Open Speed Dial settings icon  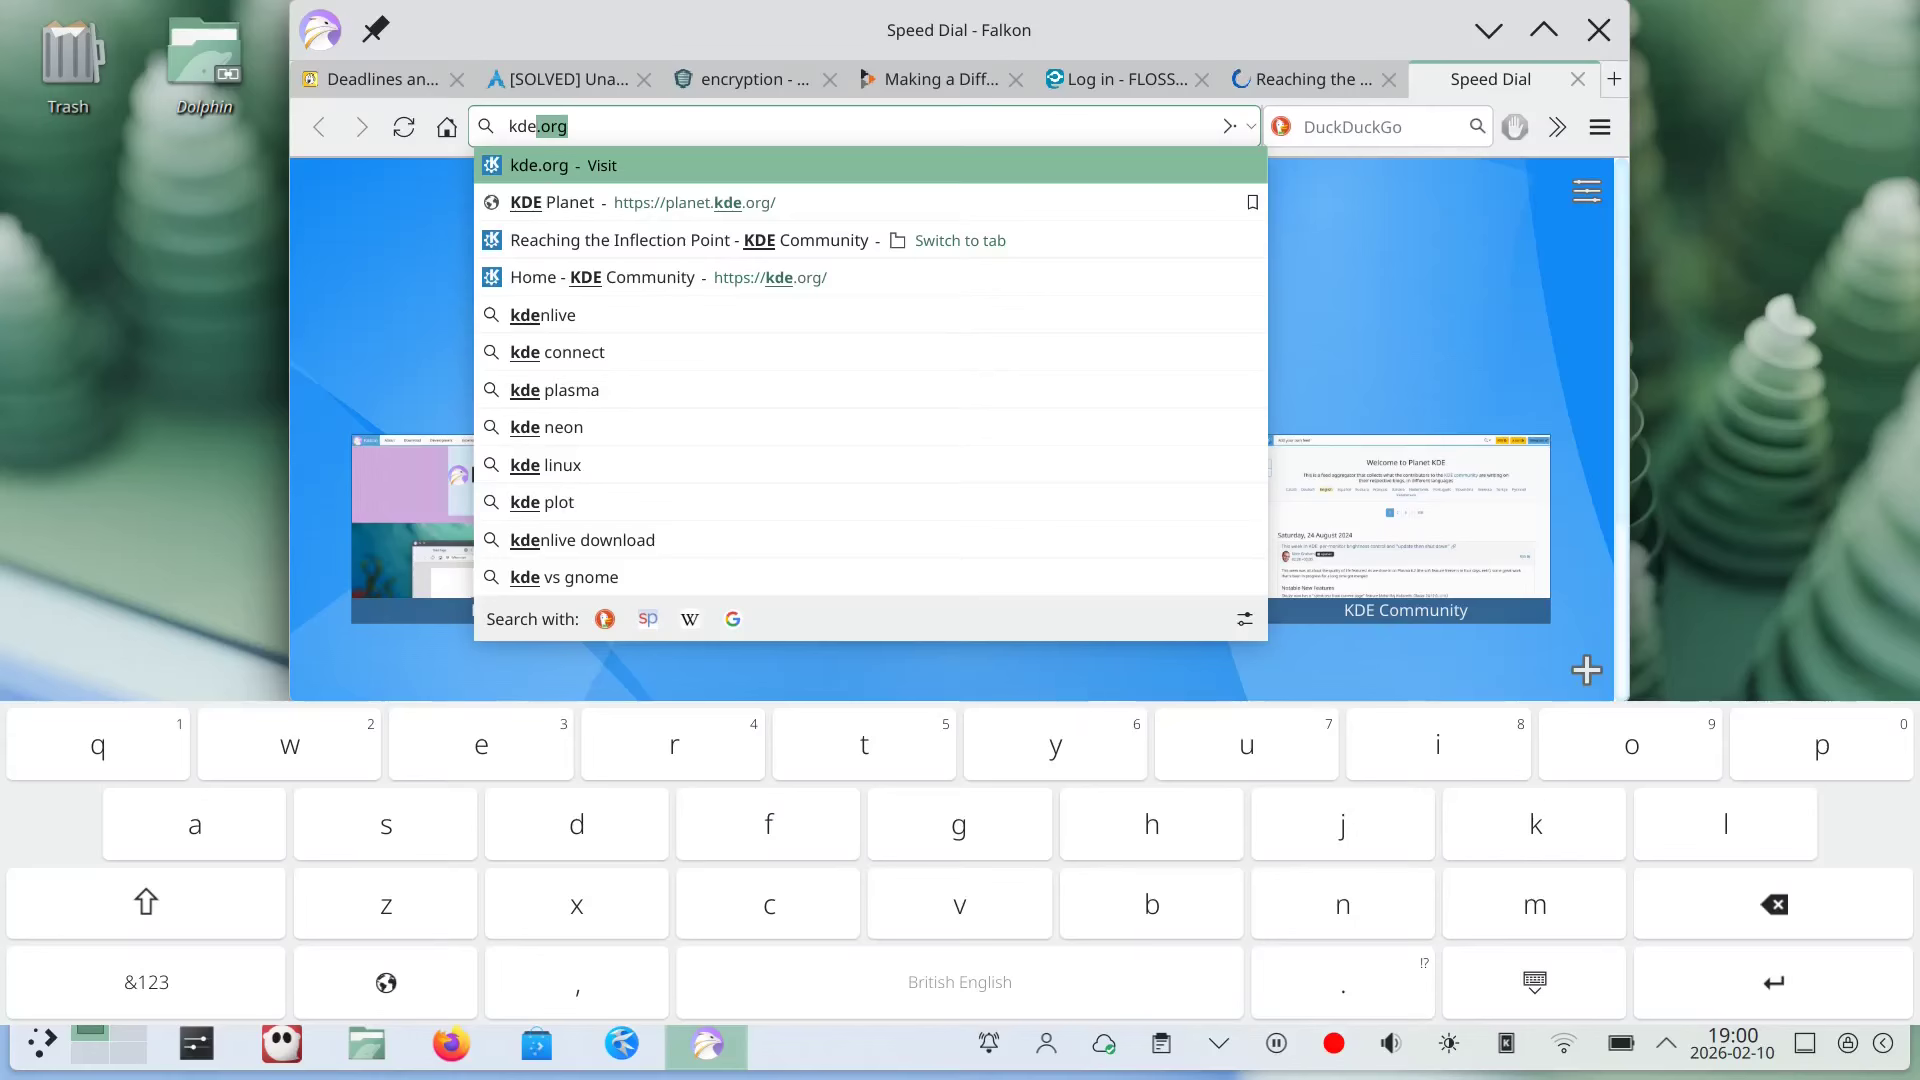(x=1587, y=191)
